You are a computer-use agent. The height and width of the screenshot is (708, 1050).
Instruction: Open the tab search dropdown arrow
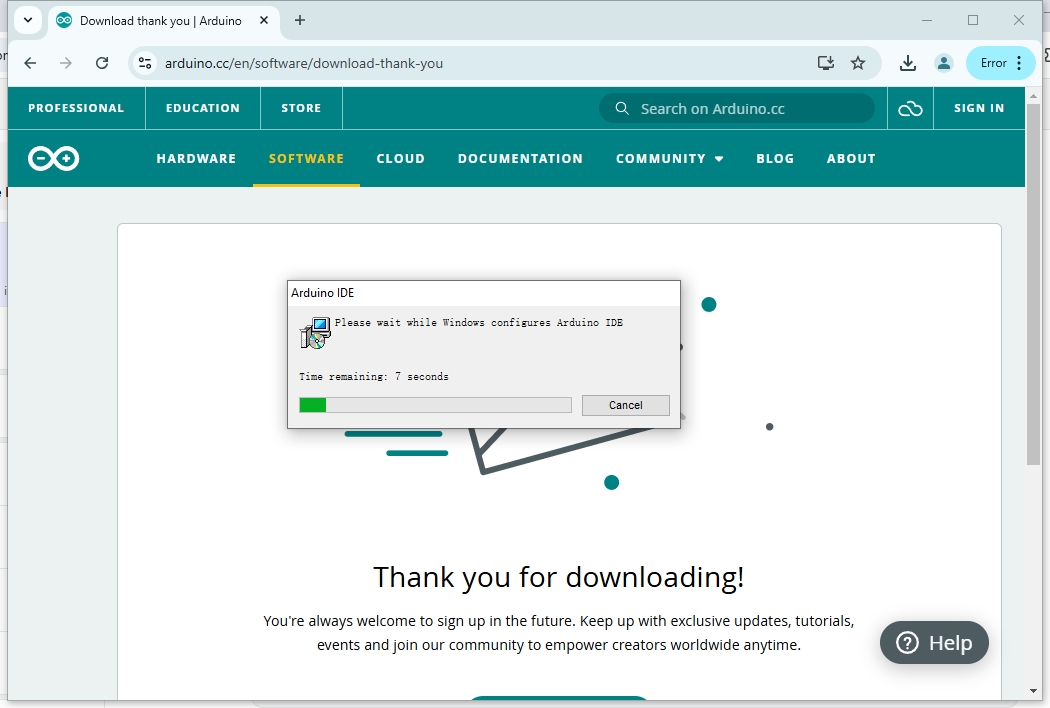coord(27,20)
